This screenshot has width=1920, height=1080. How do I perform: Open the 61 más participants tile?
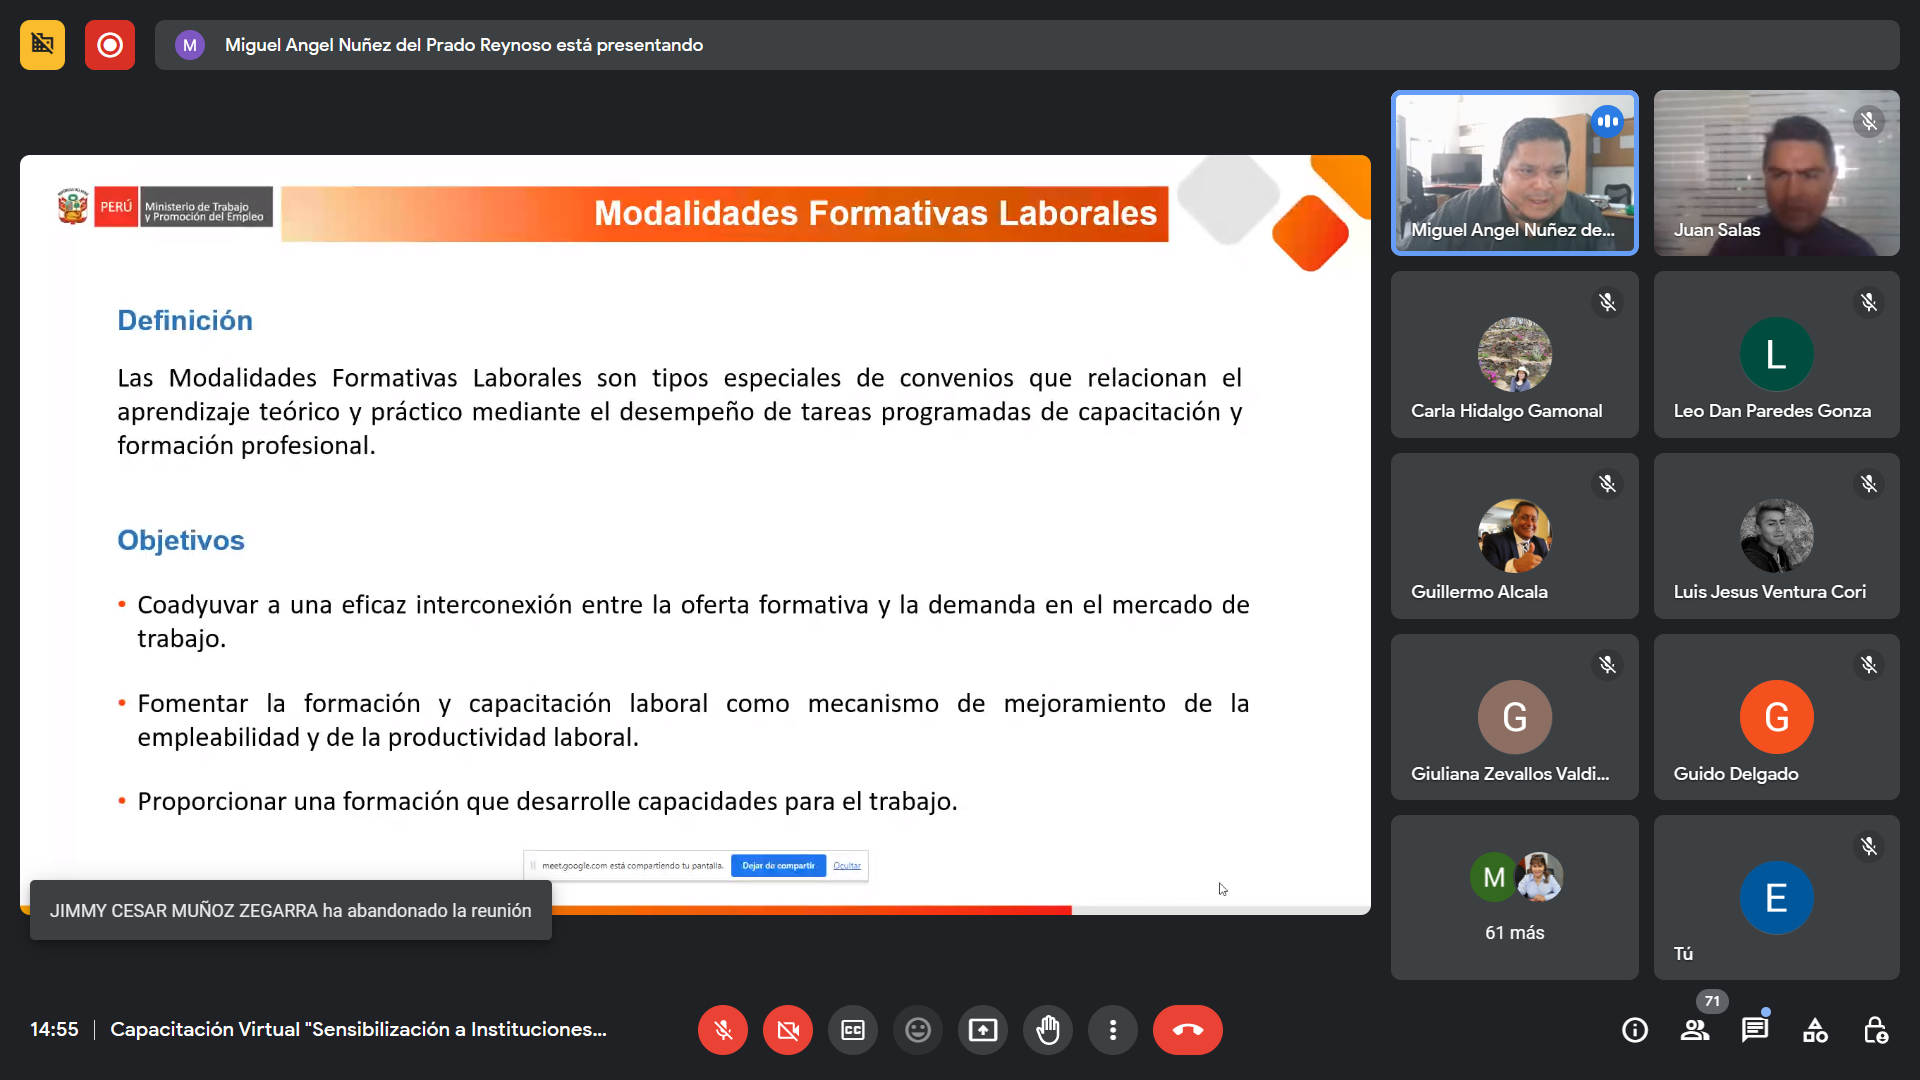[1515, 897]
